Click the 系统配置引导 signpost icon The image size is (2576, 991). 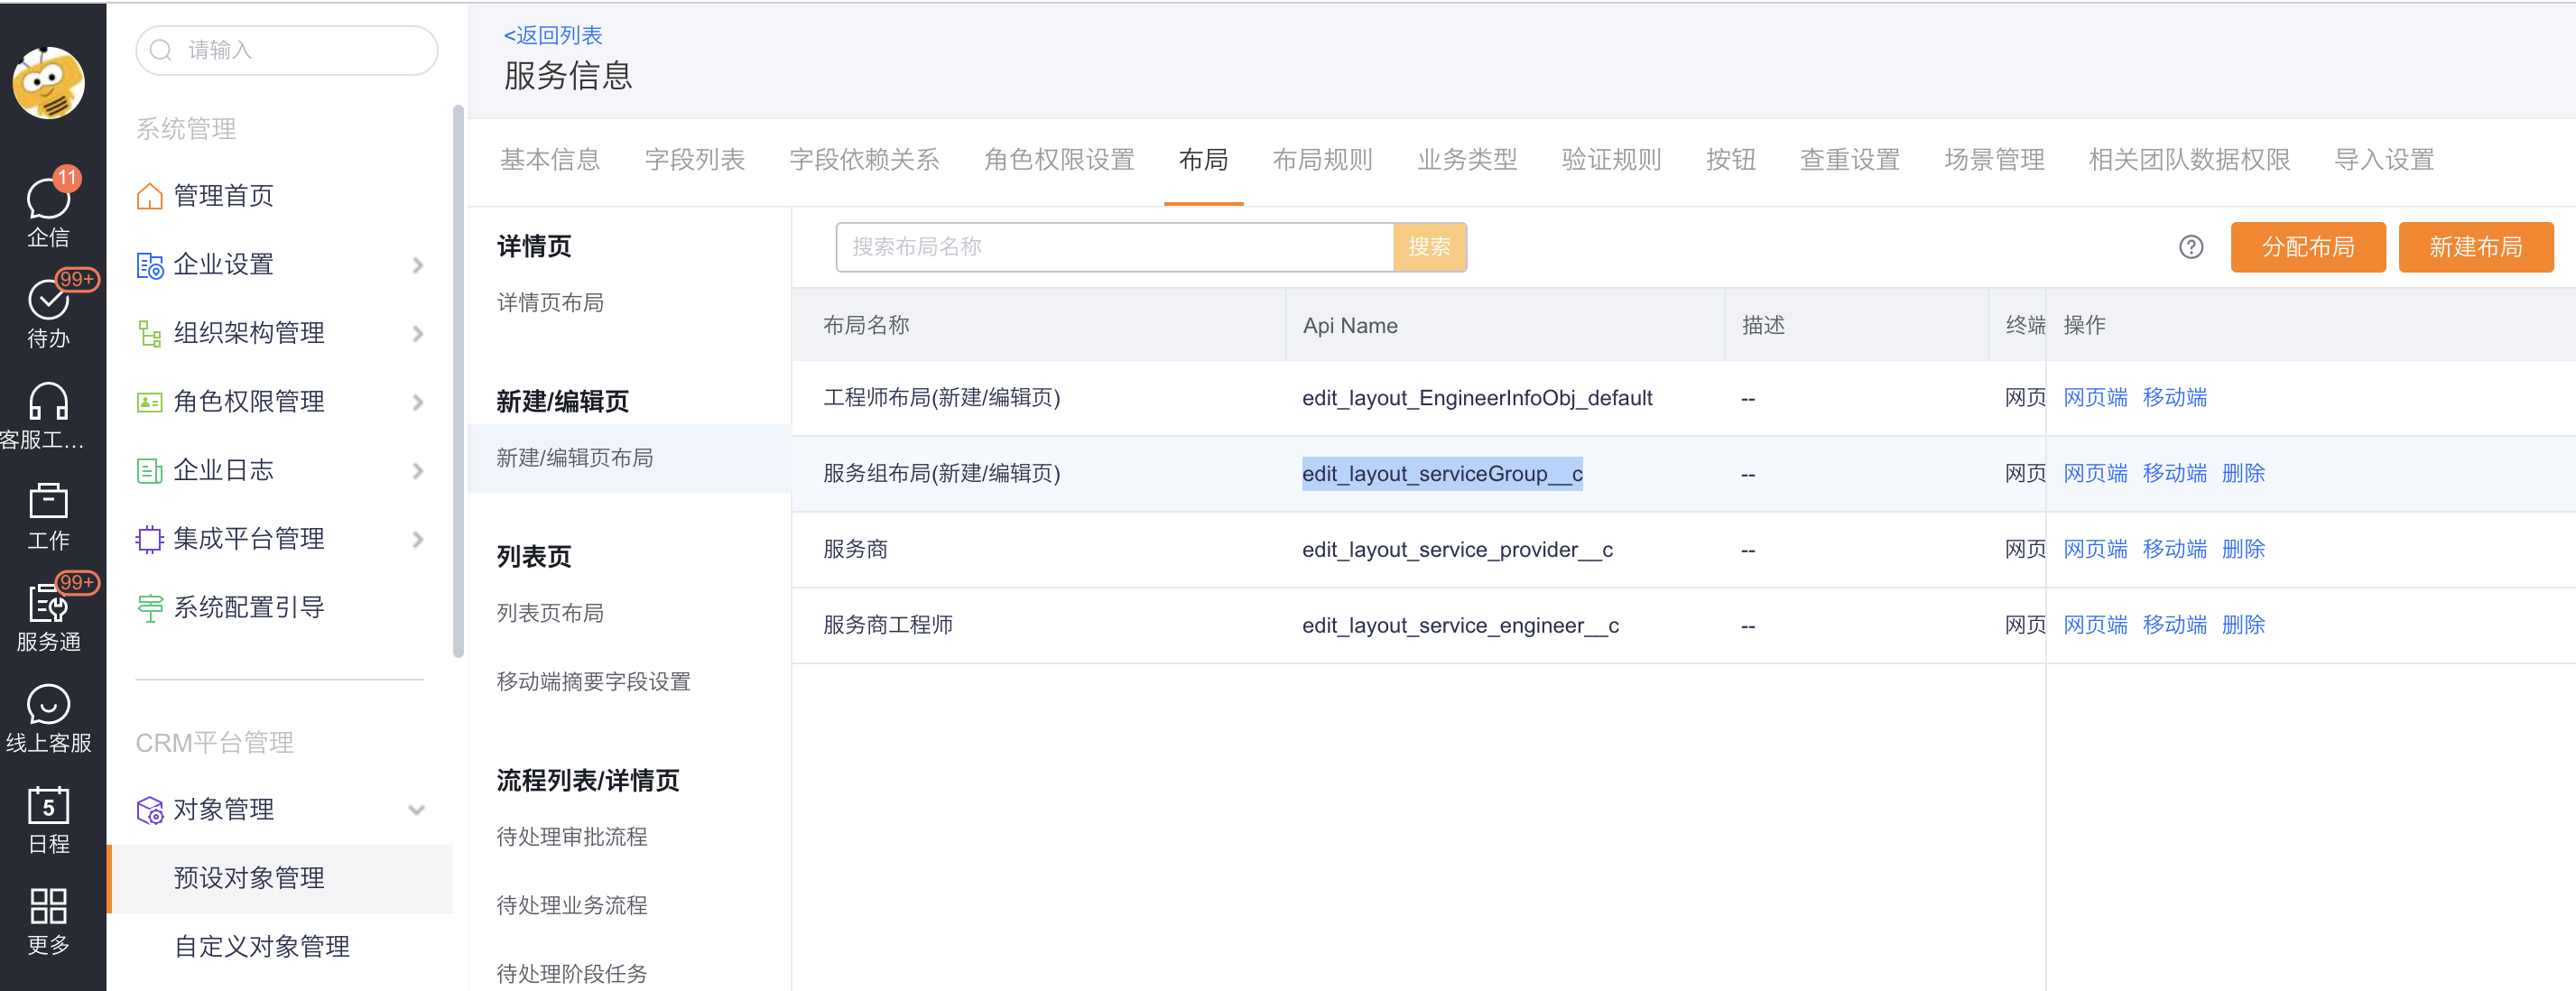coord(149,608)
